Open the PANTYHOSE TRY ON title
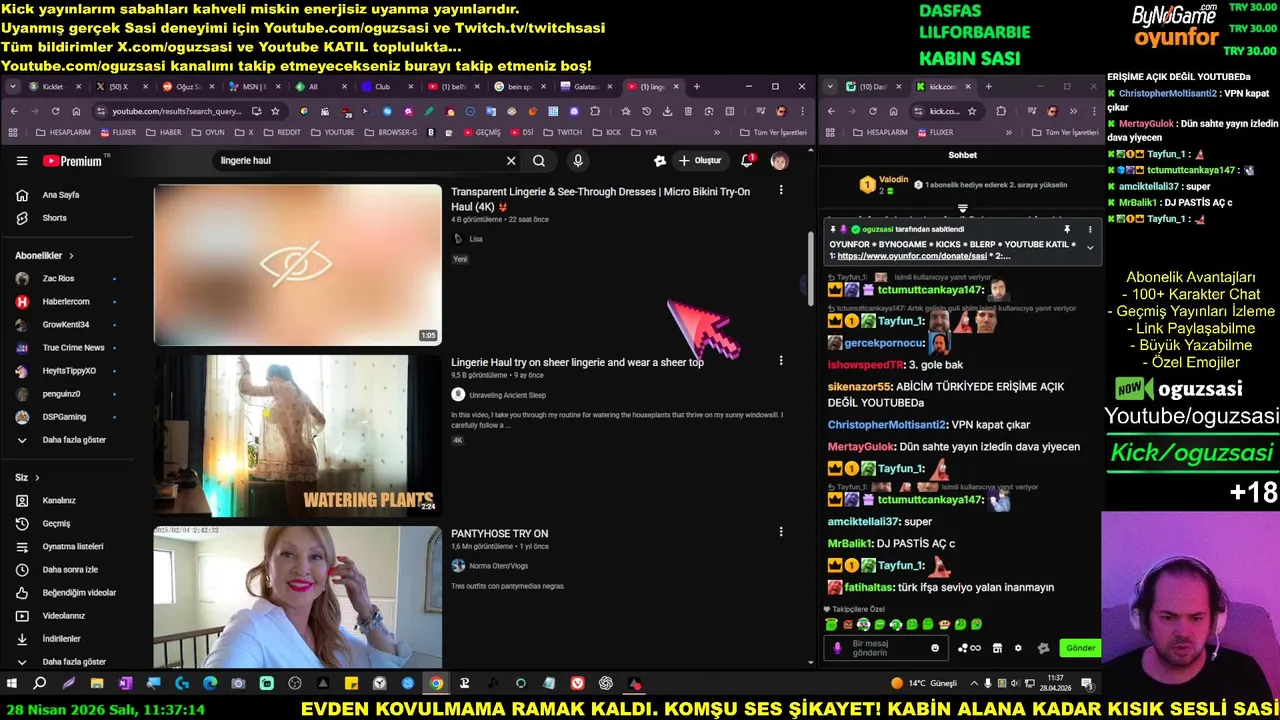The image size is (1280, 720). pyautogui.click(x=499, y=533)
